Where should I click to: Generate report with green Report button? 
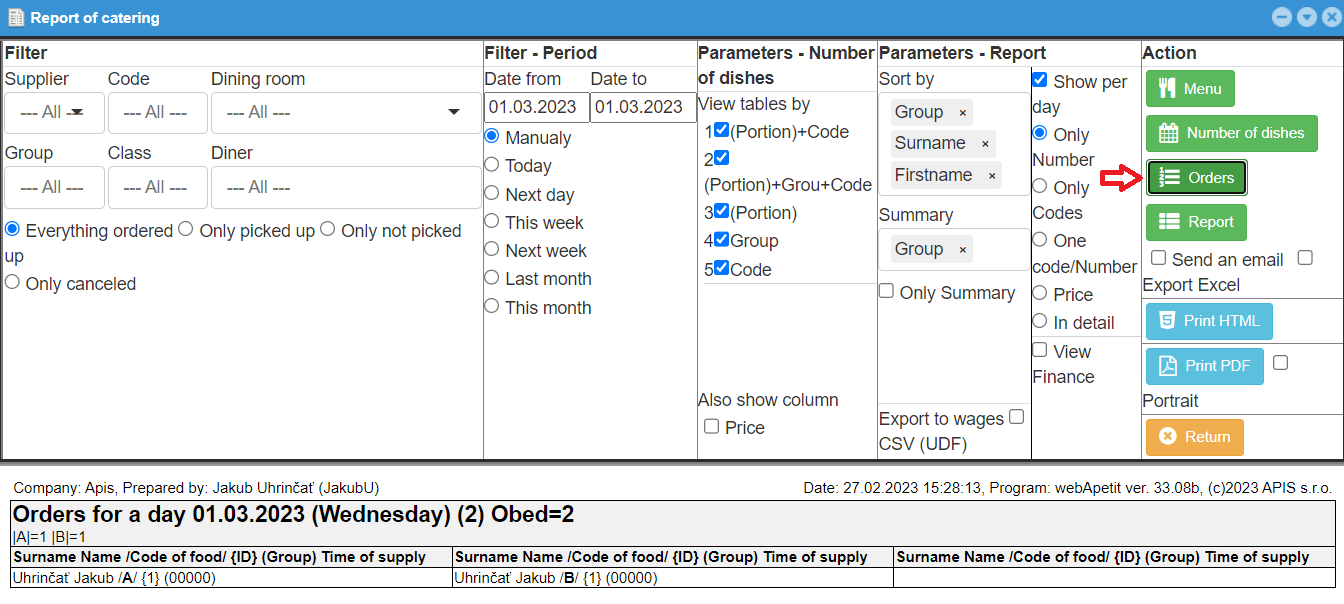pos(1196,222)
